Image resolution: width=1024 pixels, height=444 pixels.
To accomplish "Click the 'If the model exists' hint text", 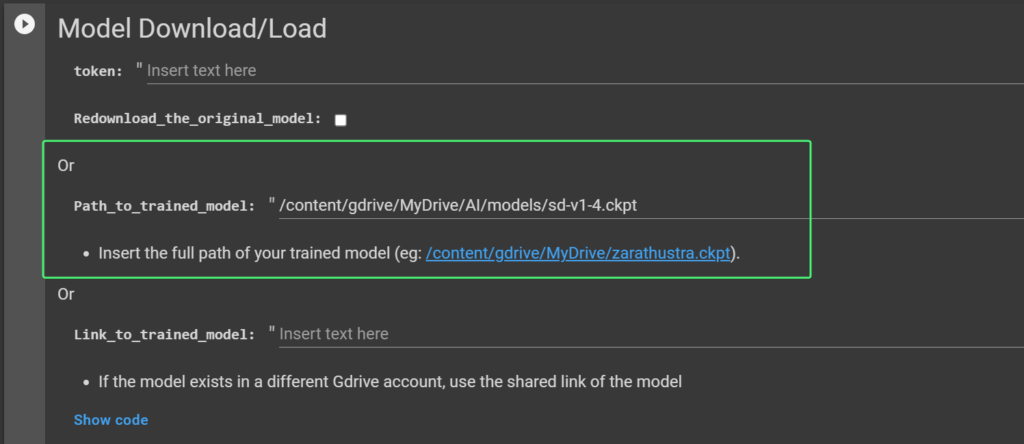I will point(390,381).
